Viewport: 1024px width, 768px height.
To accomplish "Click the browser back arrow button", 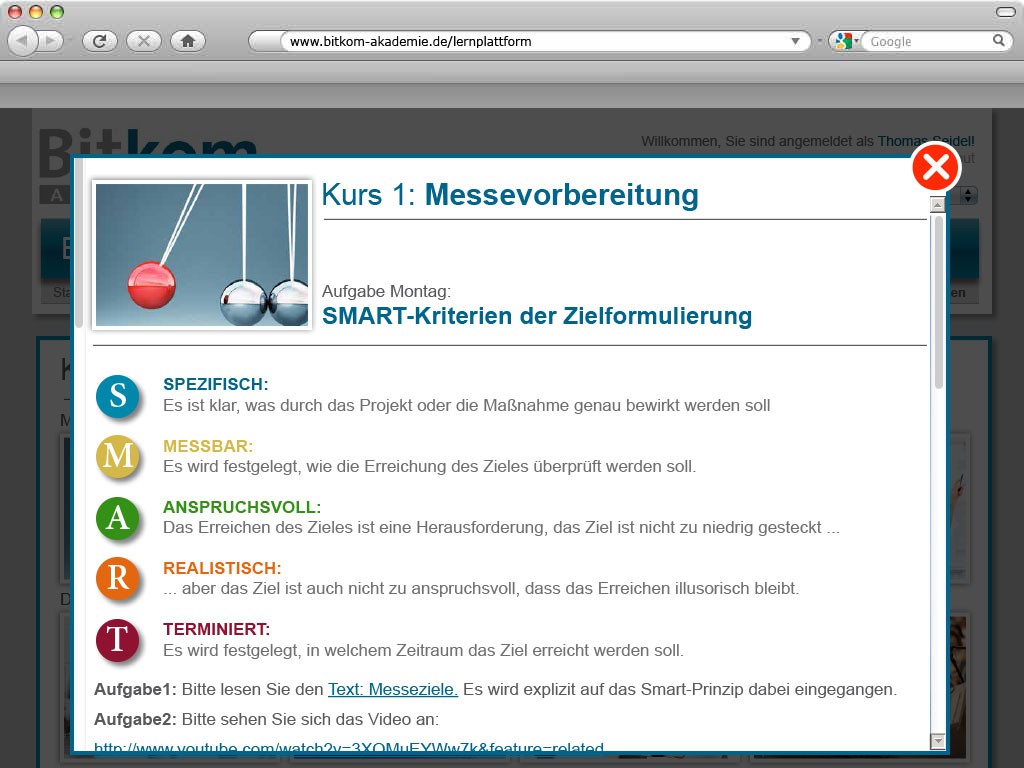I will tap(23, 41).
